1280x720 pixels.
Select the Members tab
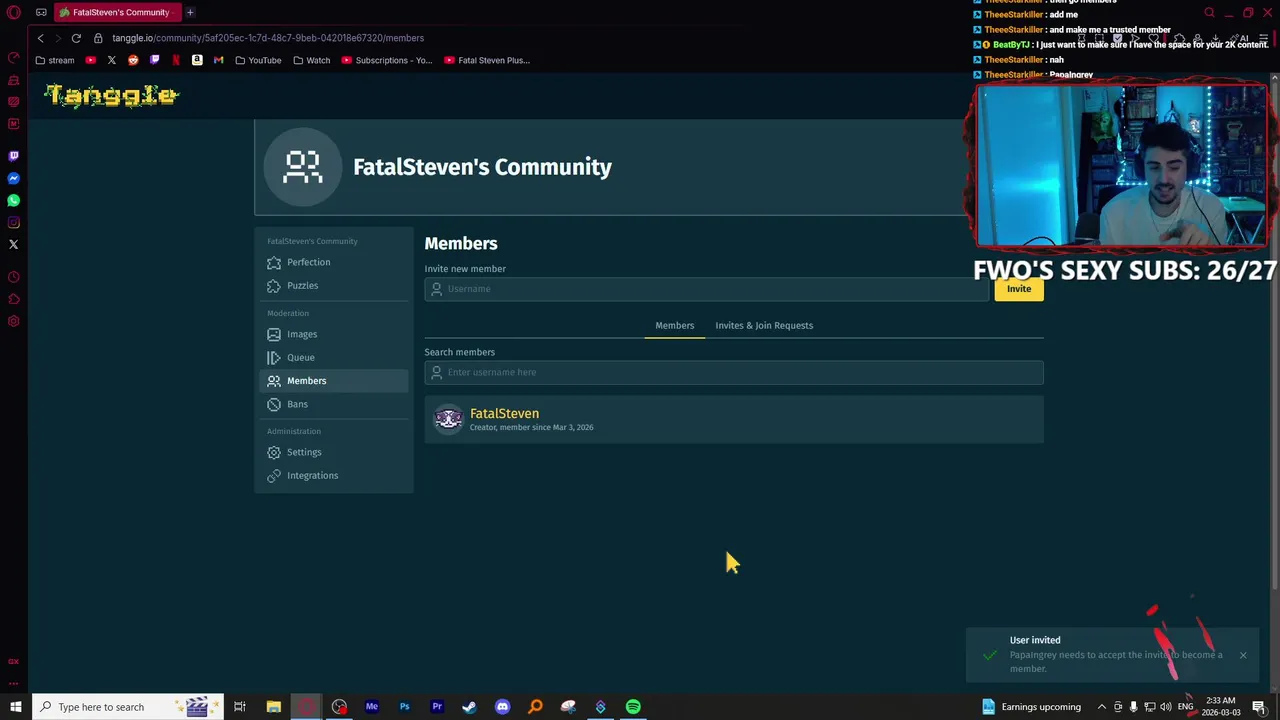[x=674, y=325]
